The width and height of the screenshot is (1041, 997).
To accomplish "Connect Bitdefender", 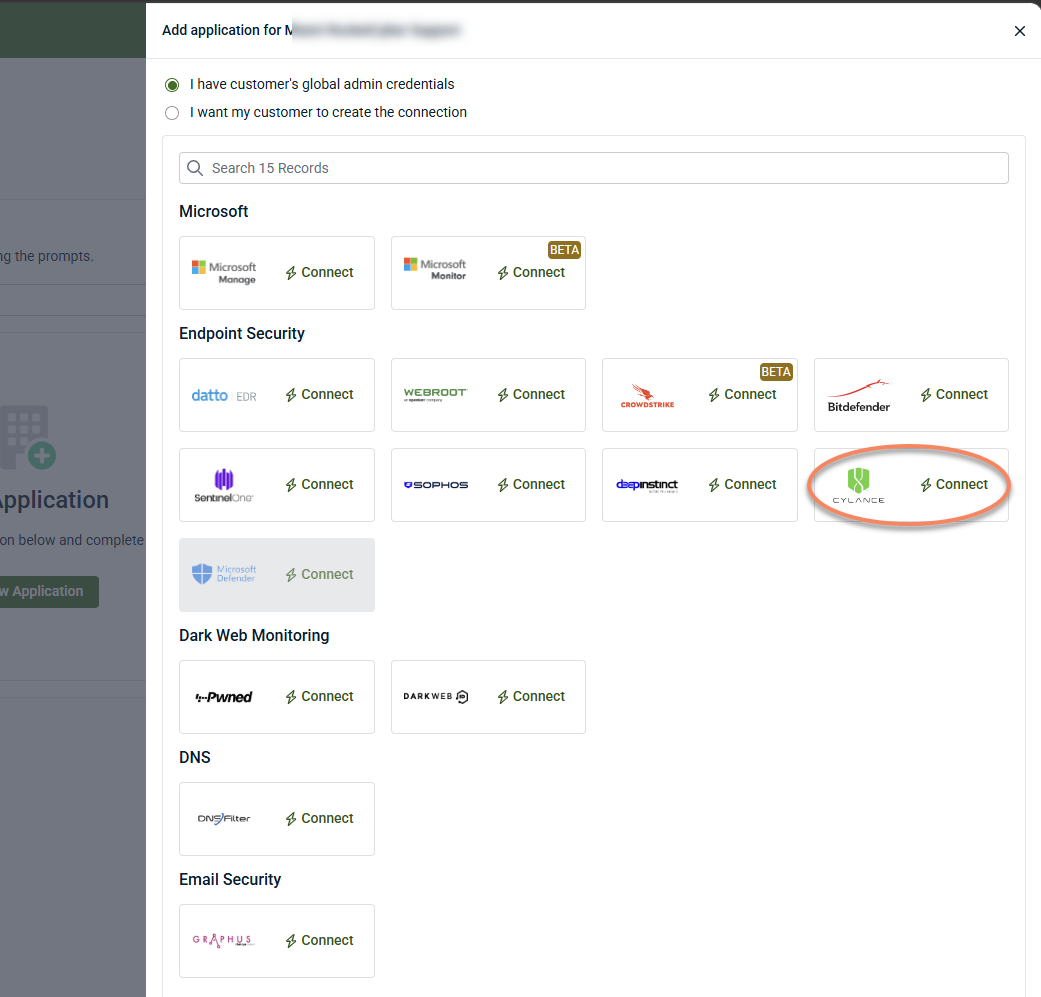I will point(954,394).
